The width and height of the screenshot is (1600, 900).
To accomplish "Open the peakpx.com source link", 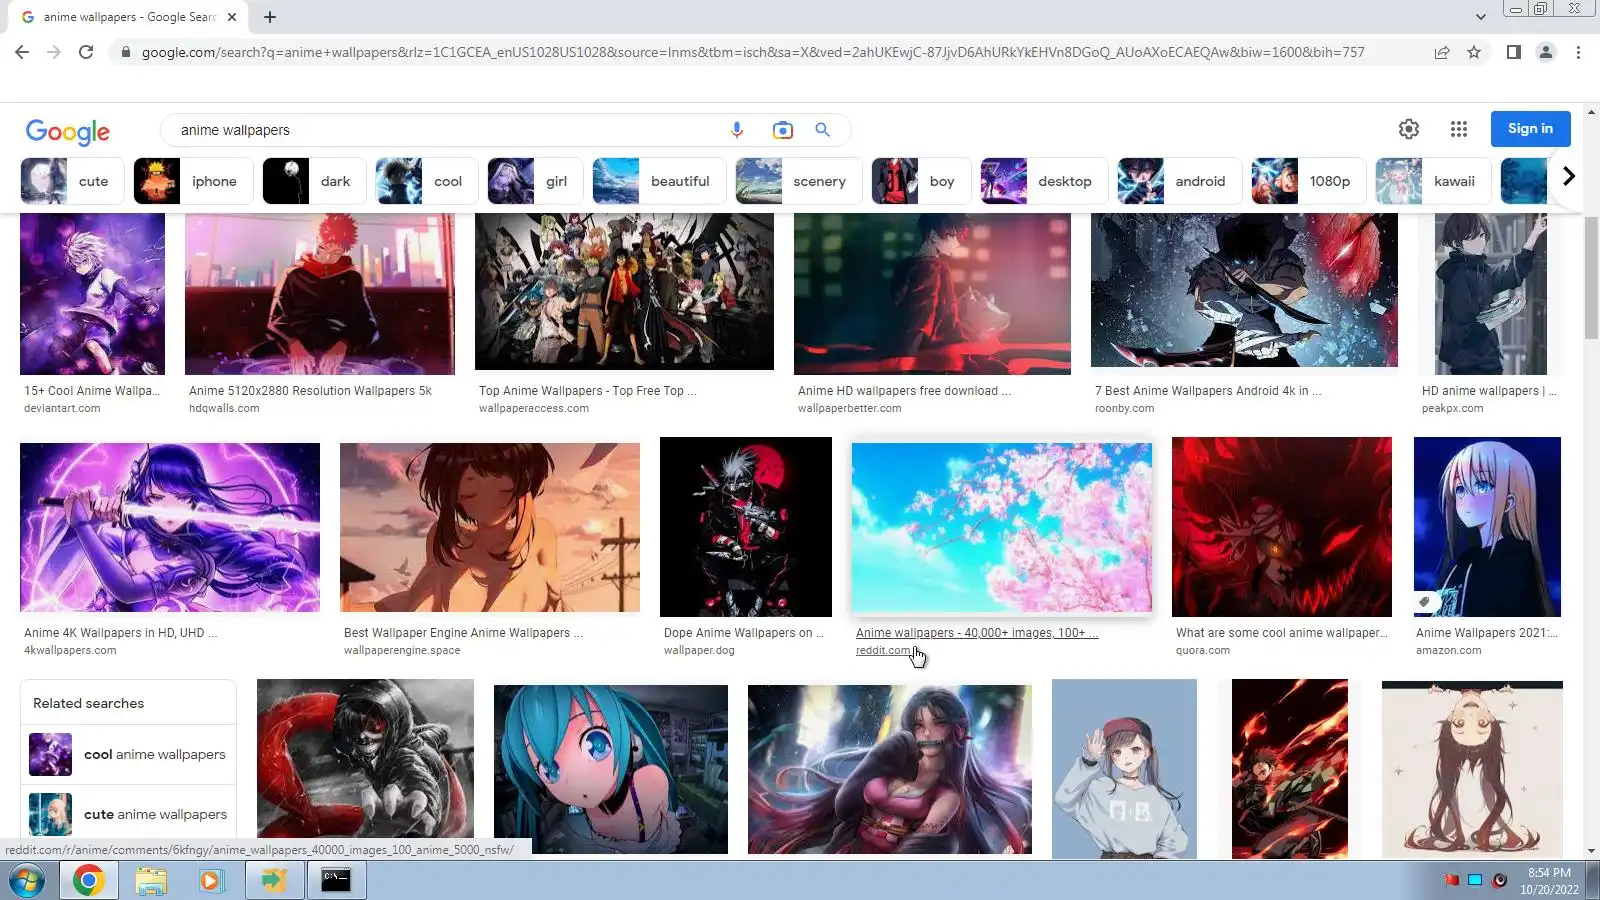I will 1452,408.
